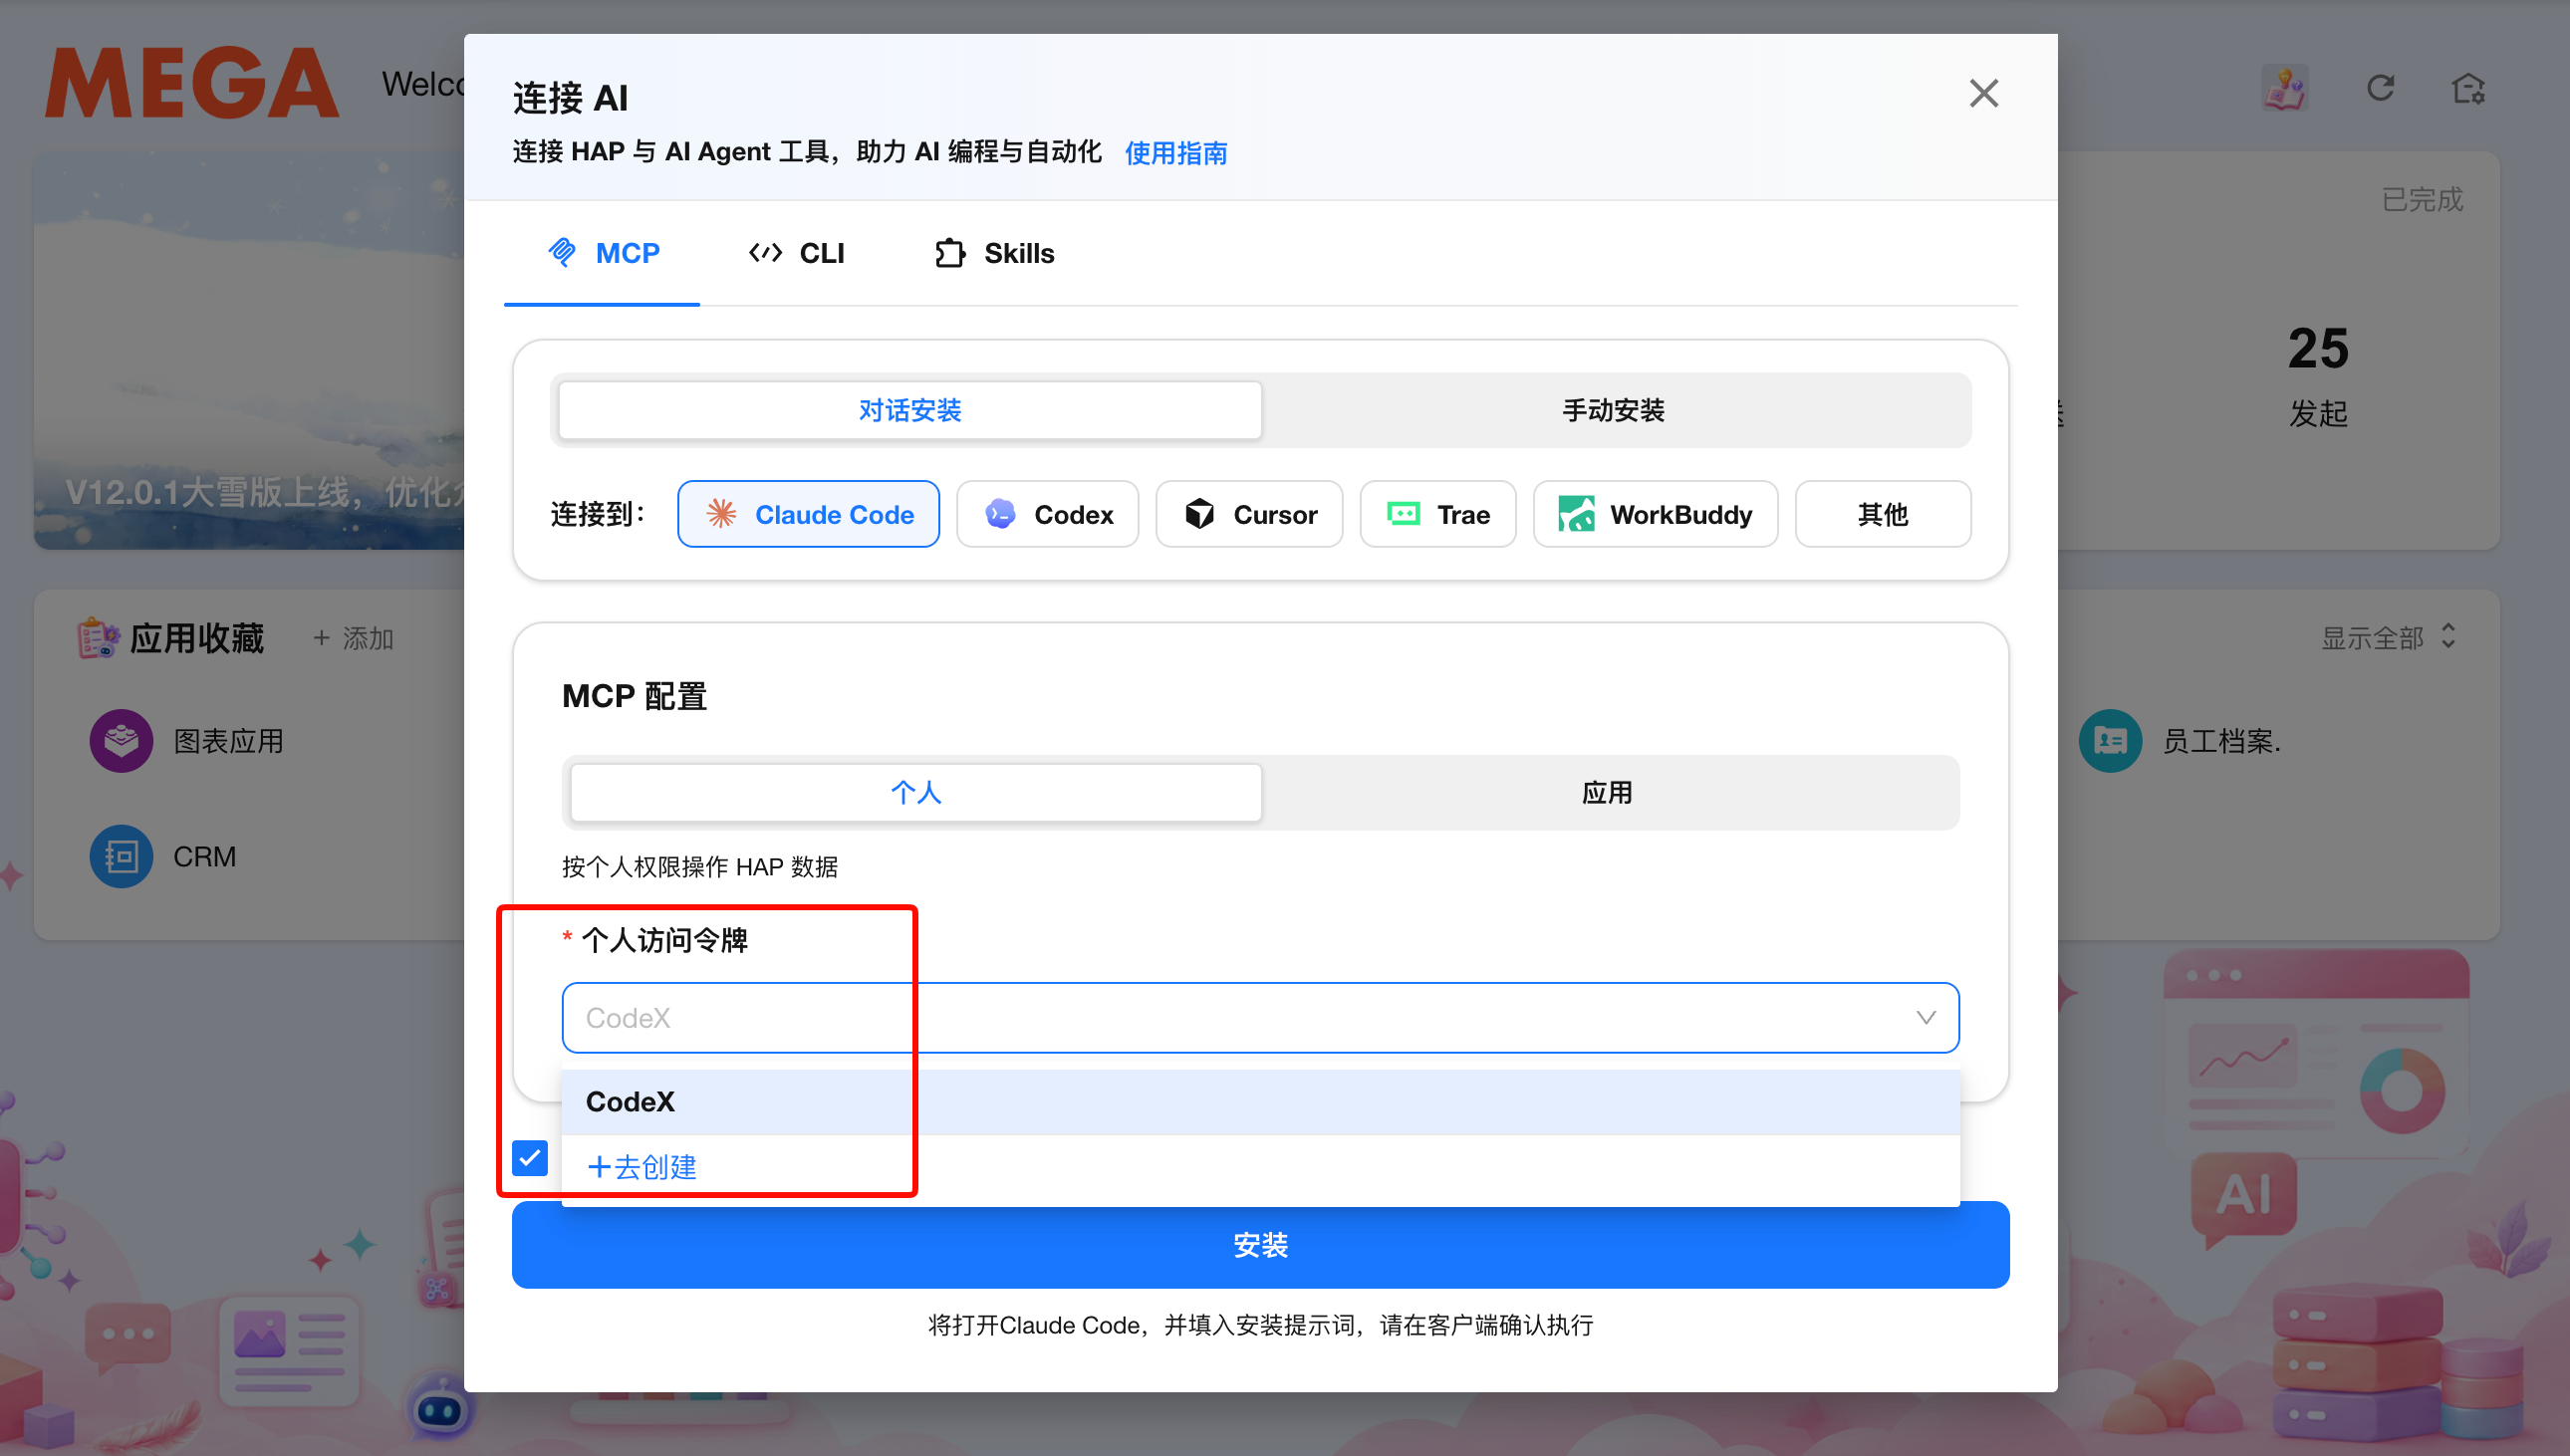Choose Cursor as connection target
The width and height of the screenshot is (2570, 1456).
click(1249, 514)
